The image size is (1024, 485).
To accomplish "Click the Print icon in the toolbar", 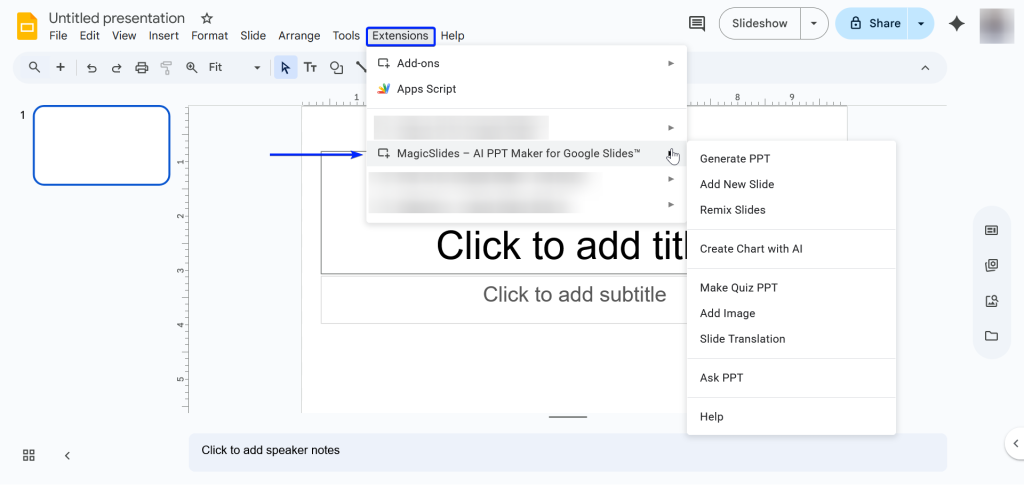I will [x=142, y=68].
